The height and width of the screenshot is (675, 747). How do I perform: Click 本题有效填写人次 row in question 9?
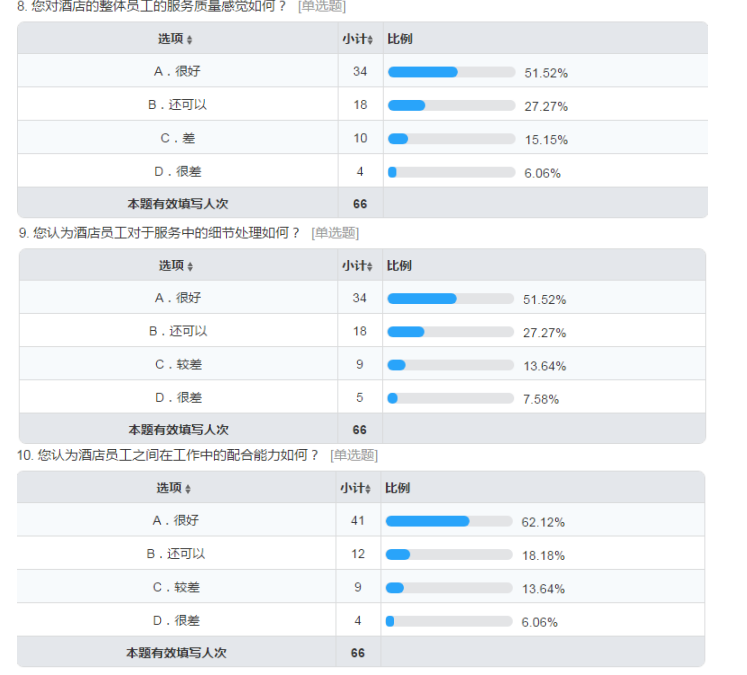pyautogui.click(x=363, y=429)
